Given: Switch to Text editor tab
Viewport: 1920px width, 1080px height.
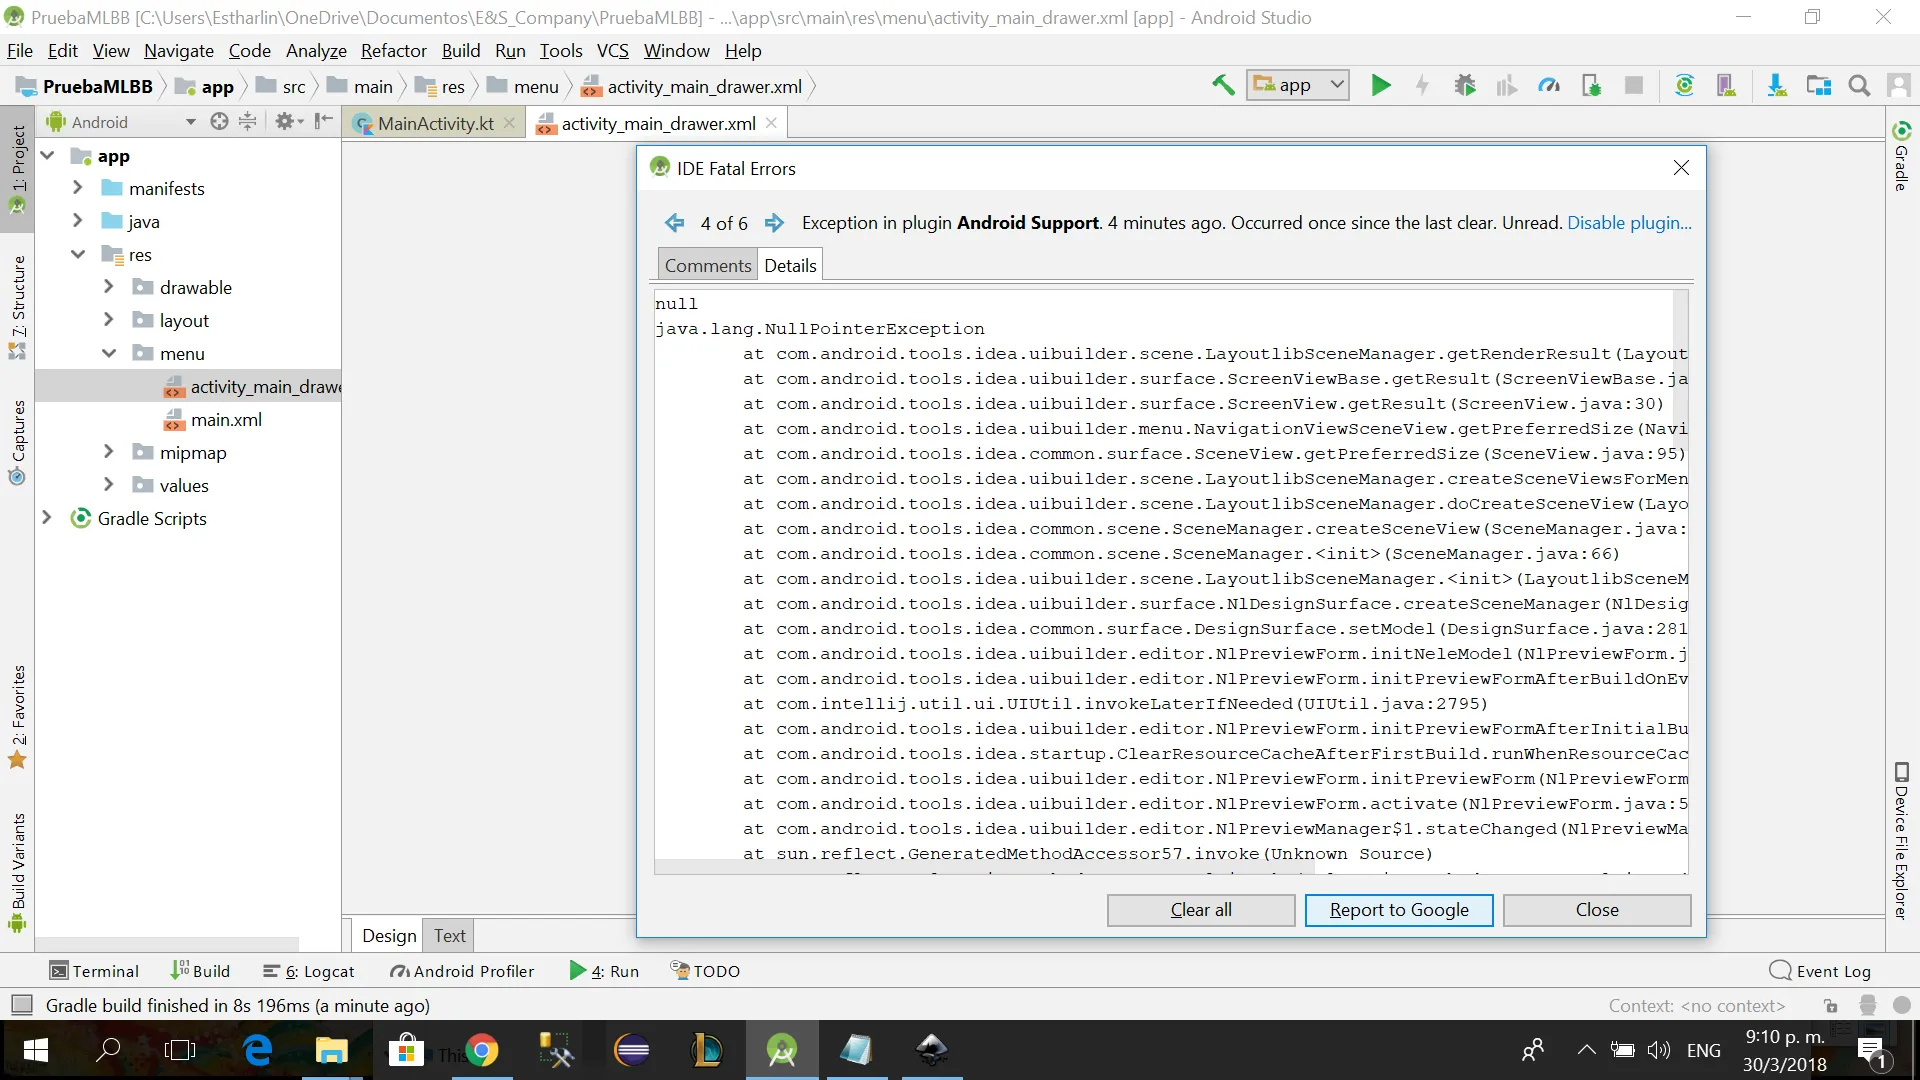Looking at the screenshot, I should 449,936.
